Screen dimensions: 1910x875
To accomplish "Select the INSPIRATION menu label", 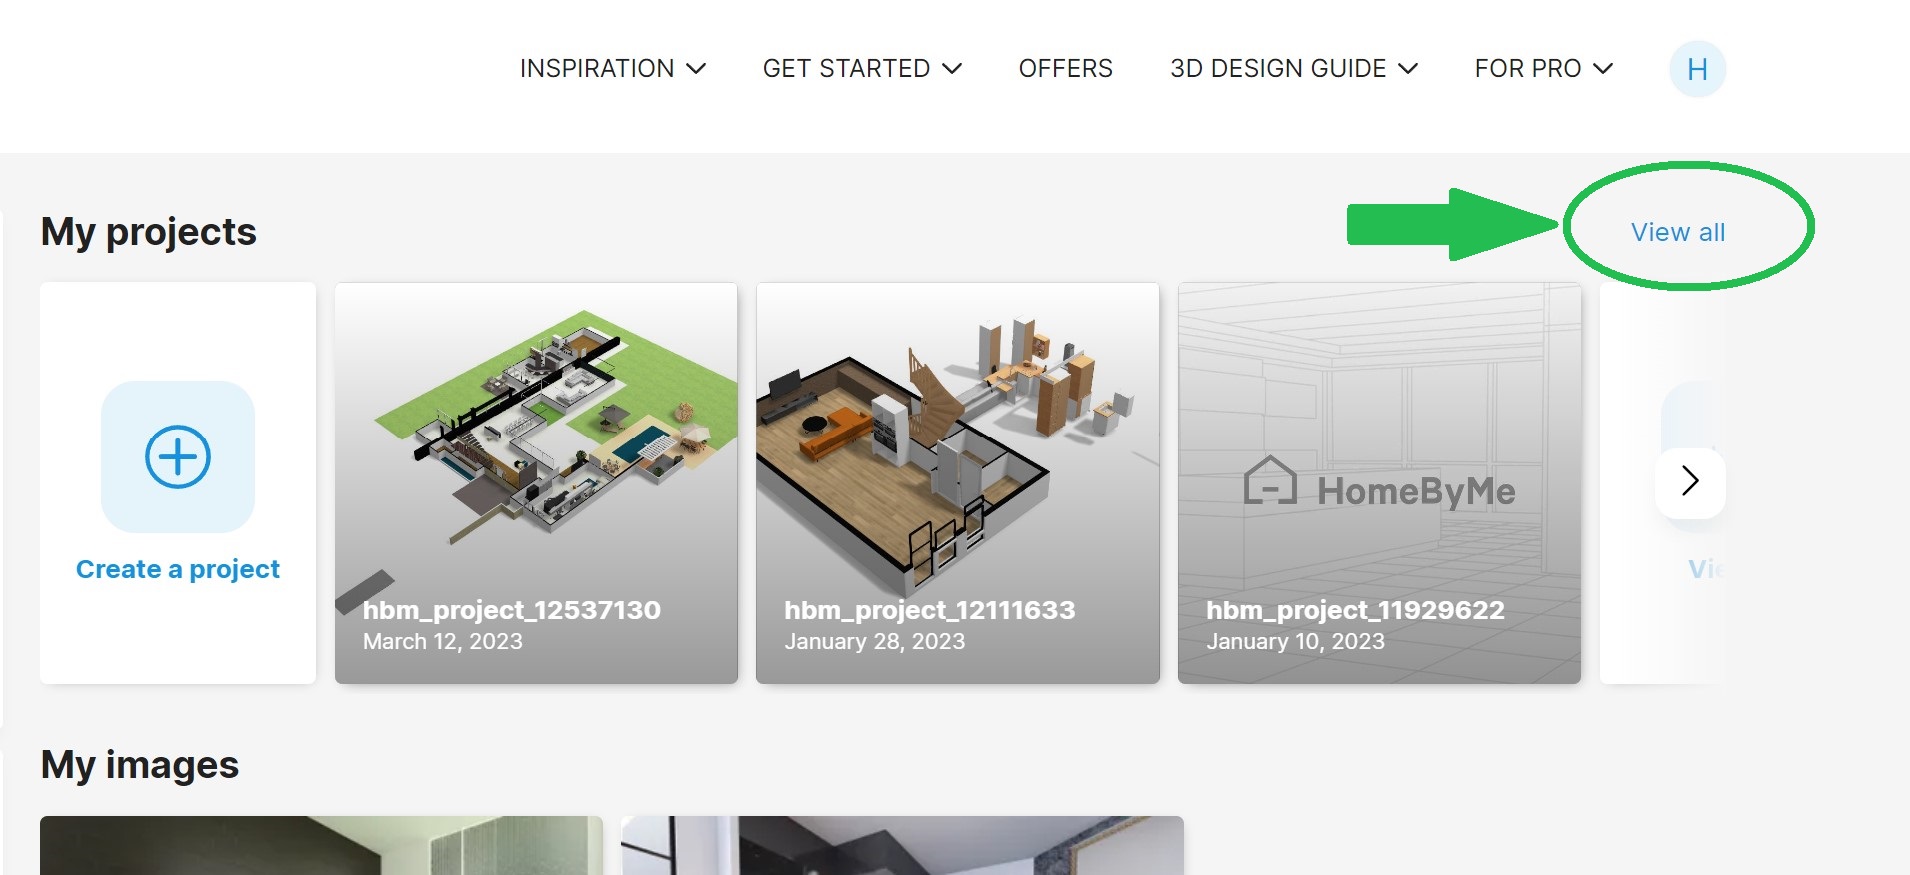I will 597,69.
